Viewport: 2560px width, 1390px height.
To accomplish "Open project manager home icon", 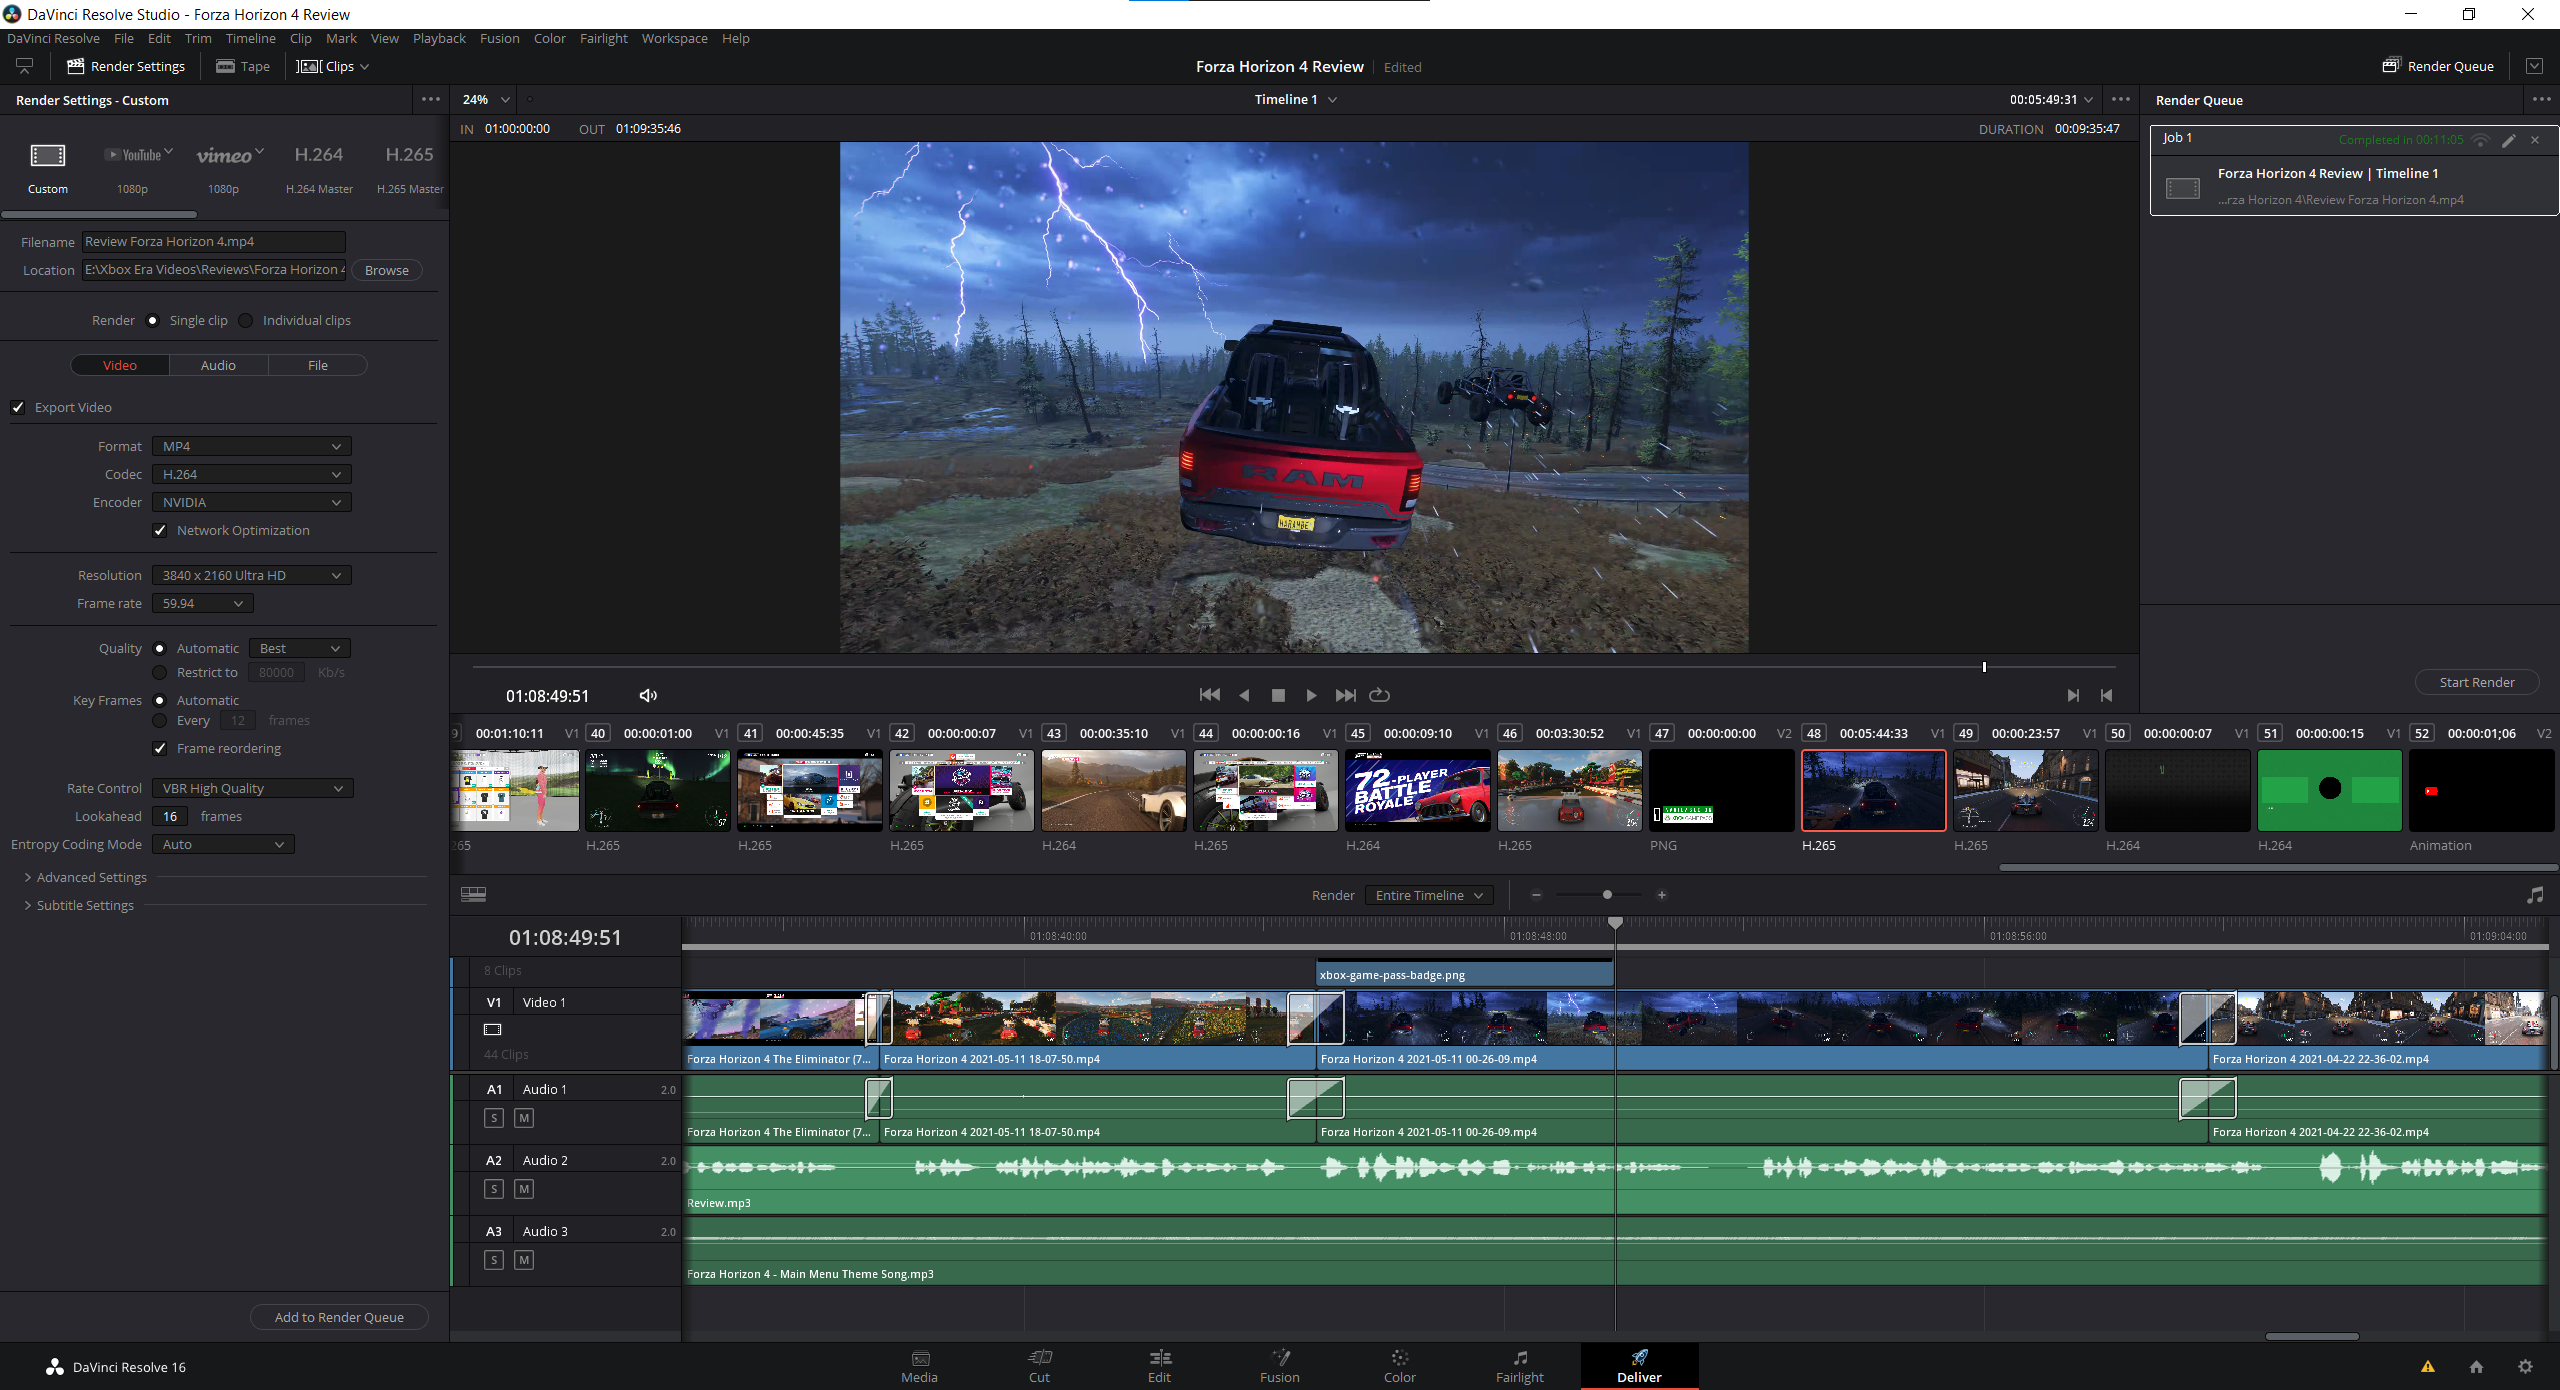I will (x=2476, y=1366).
